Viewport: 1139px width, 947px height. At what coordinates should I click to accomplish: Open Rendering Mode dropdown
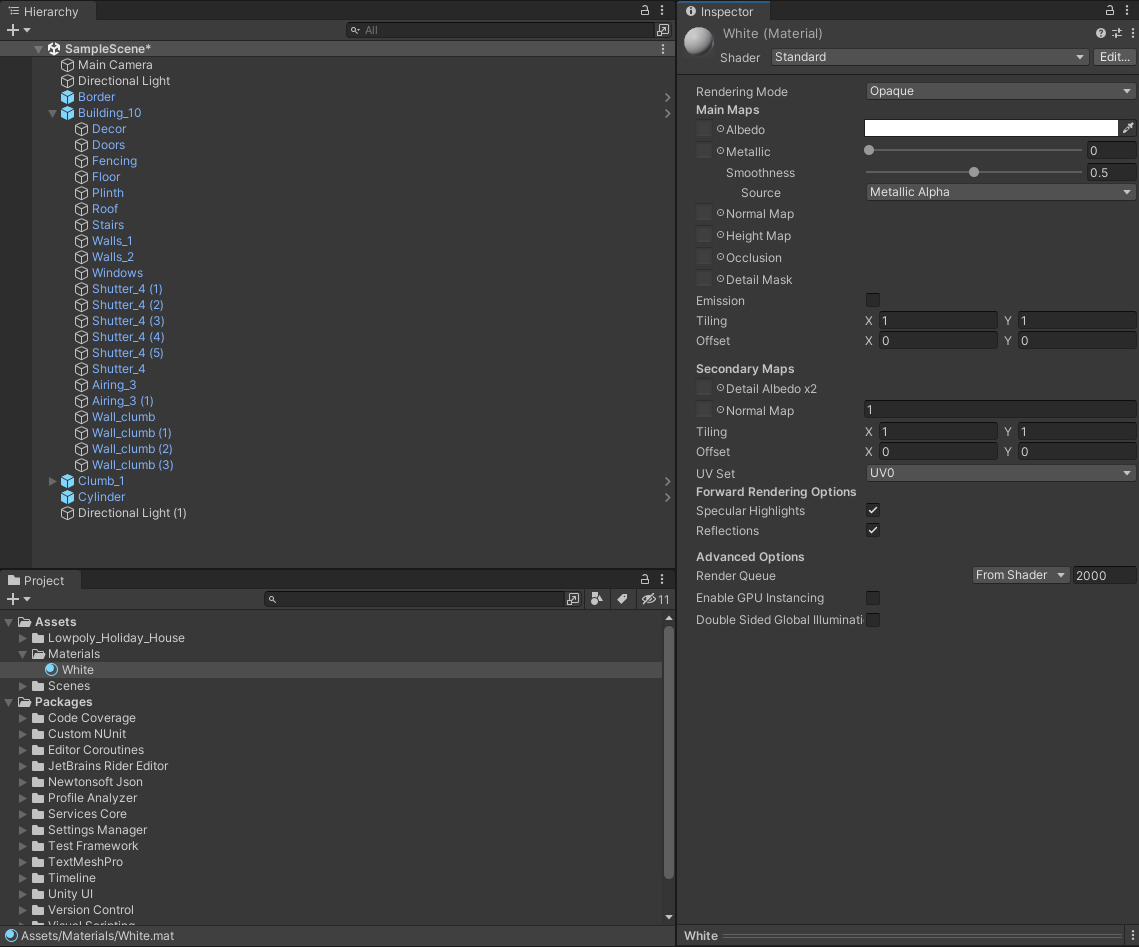(1000, 91)
